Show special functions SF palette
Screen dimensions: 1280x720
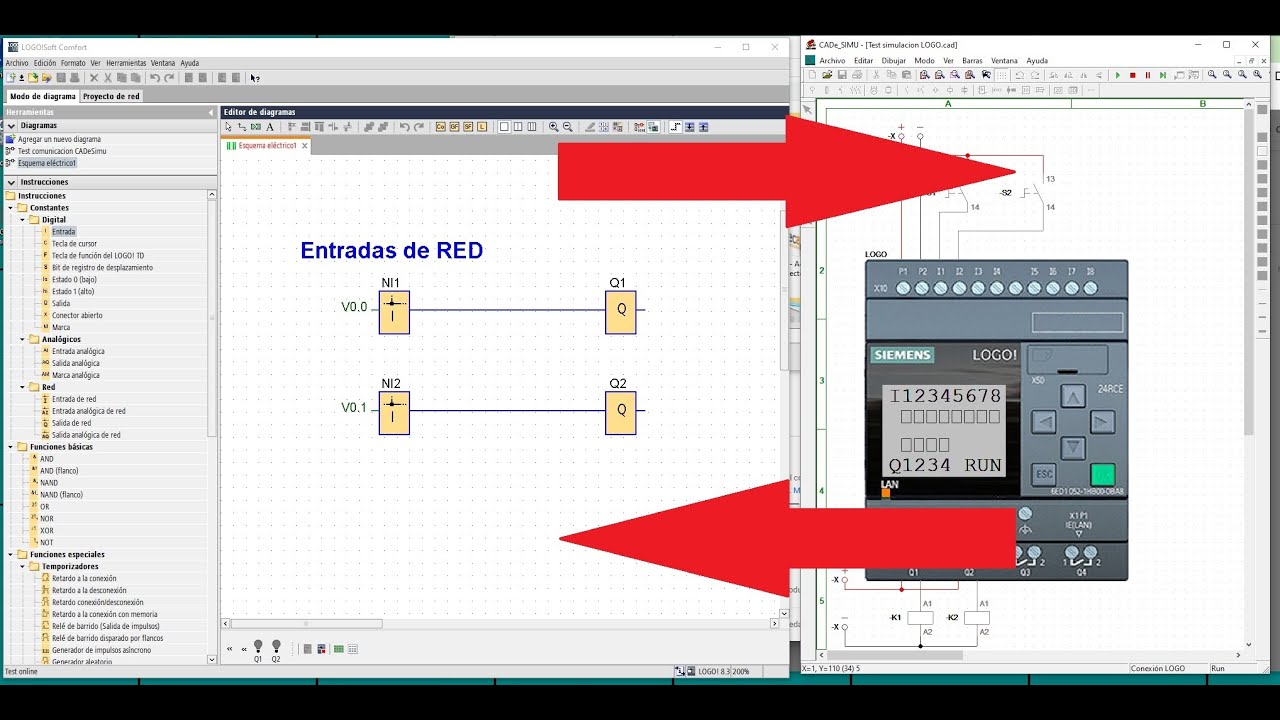[x=468, y=127]
